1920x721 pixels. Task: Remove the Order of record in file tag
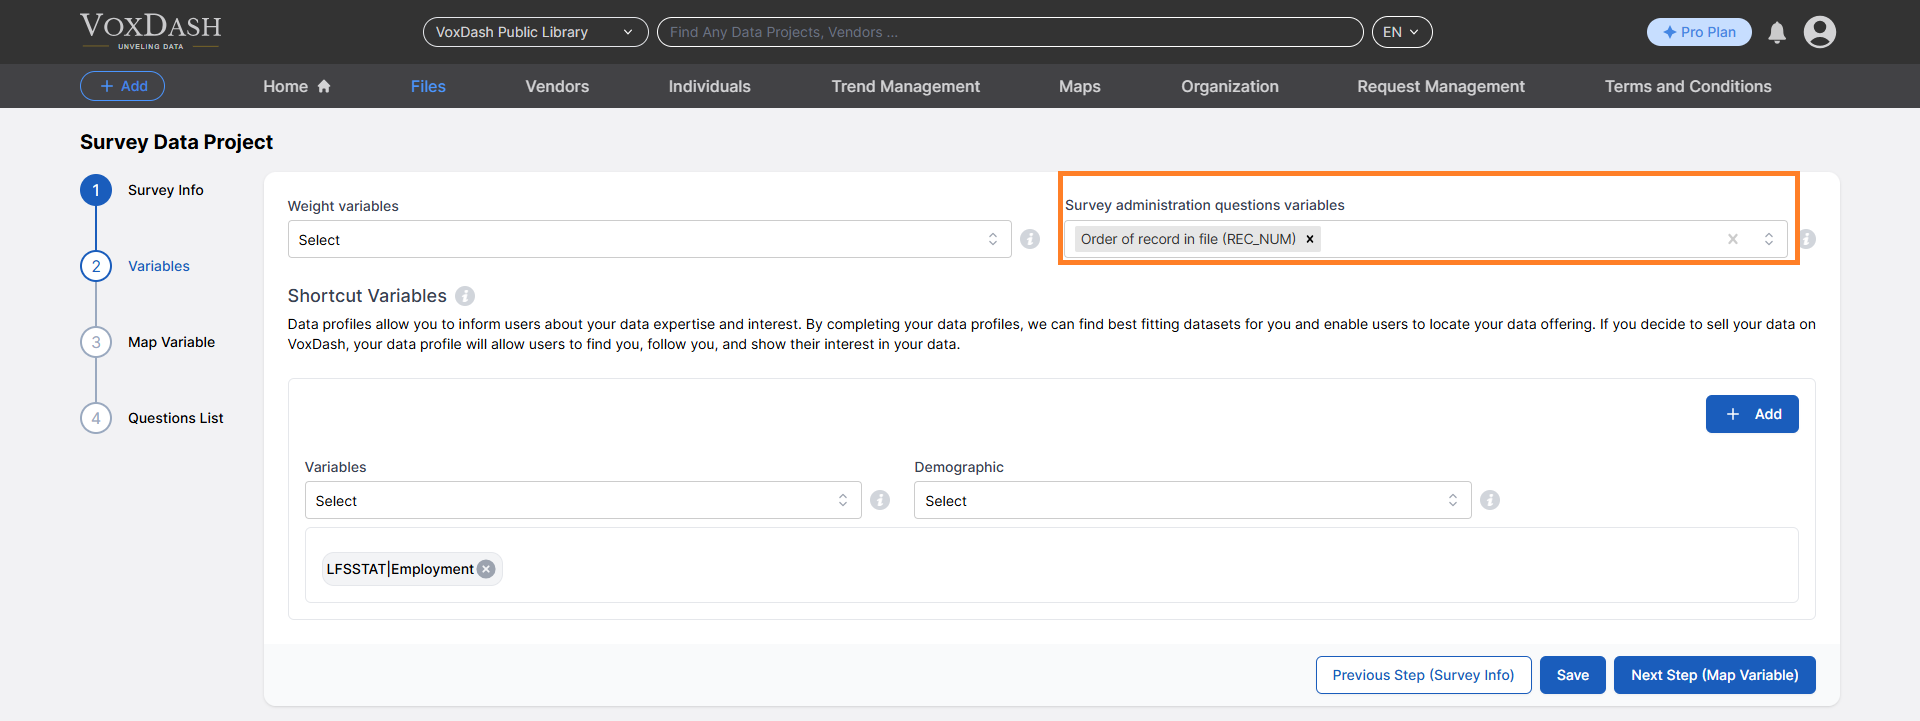pos(1310,239)
